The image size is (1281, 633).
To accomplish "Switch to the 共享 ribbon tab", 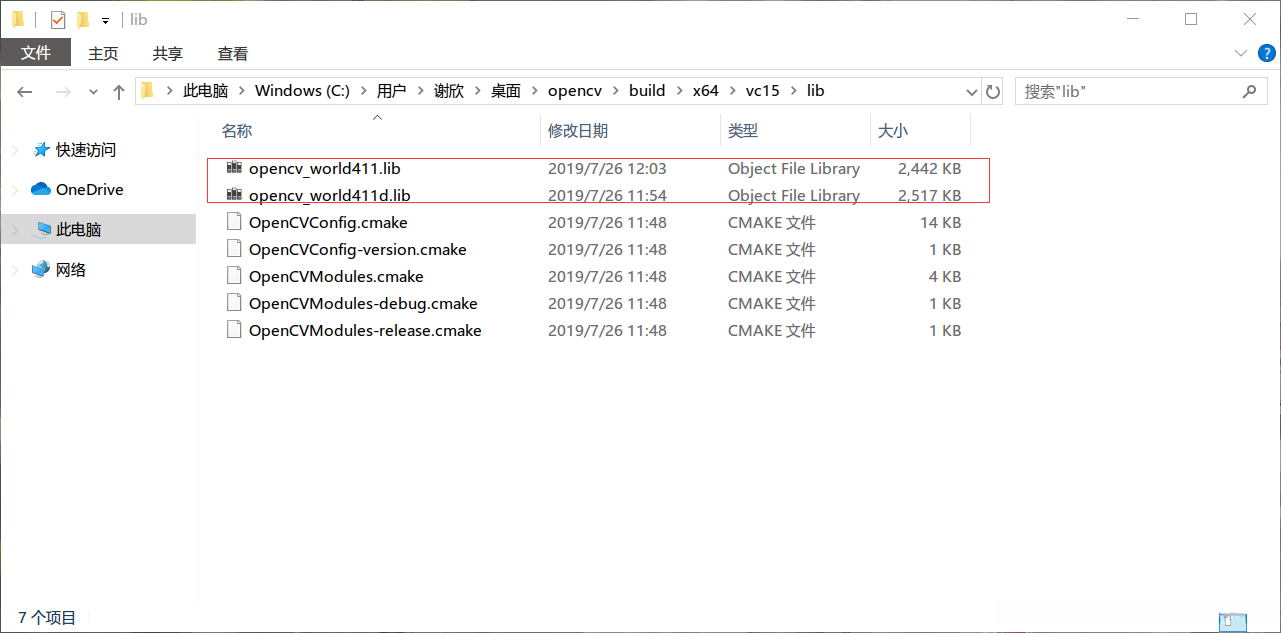I will (x=168, y=53).
